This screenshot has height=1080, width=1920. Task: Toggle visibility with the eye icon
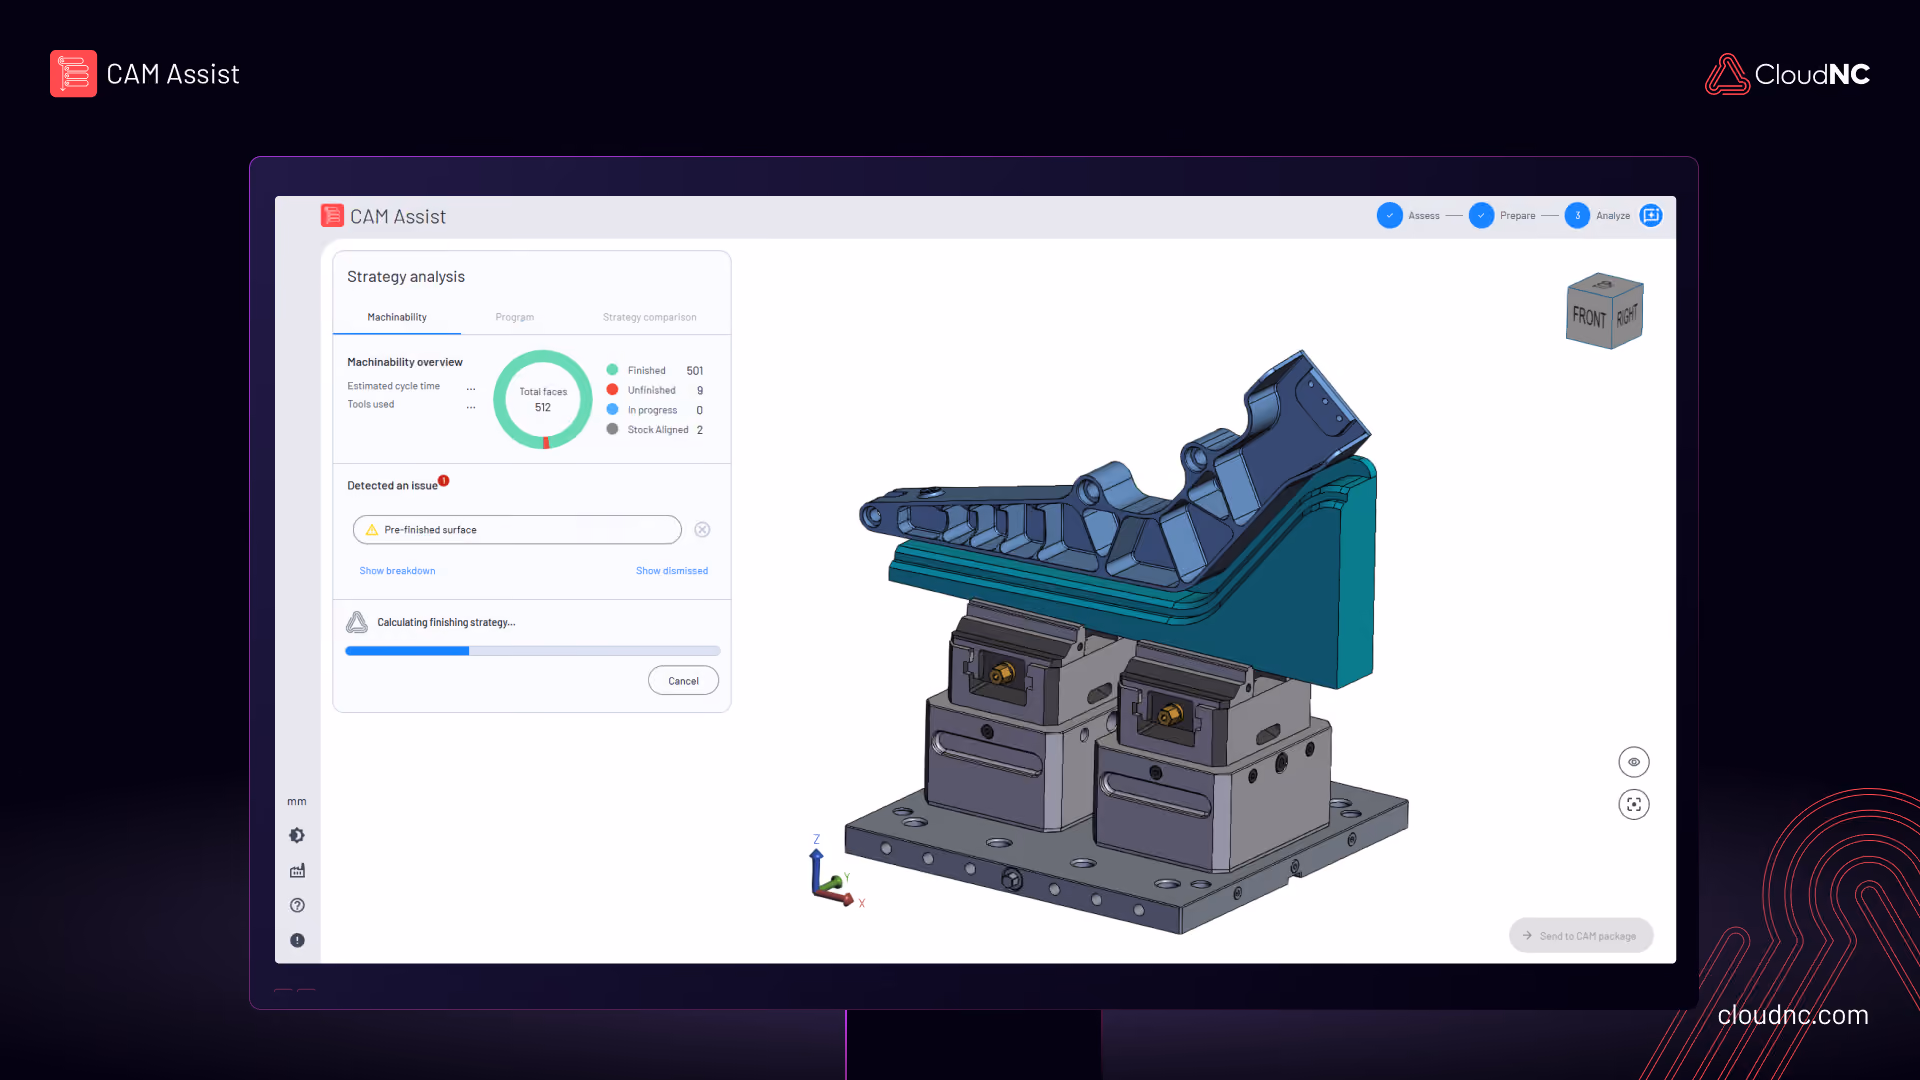click(1634, 762)
